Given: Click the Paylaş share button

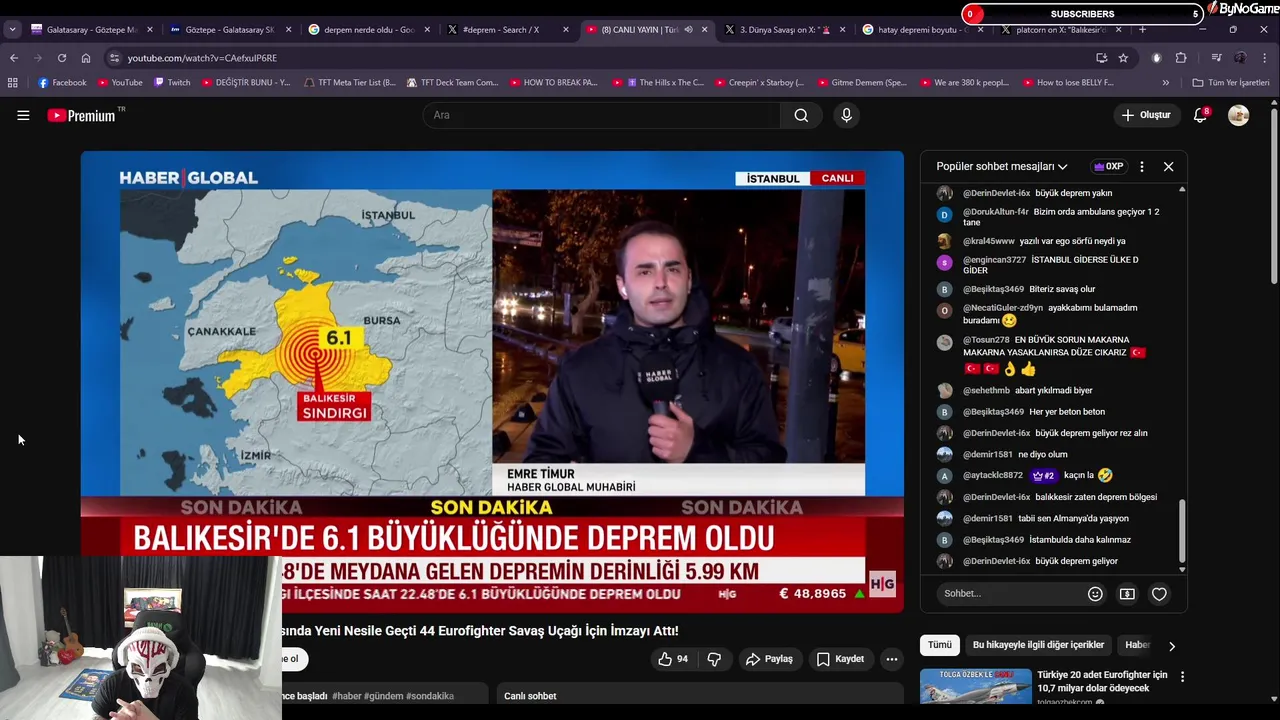Looking at the screenshot, I should point(768,659).
